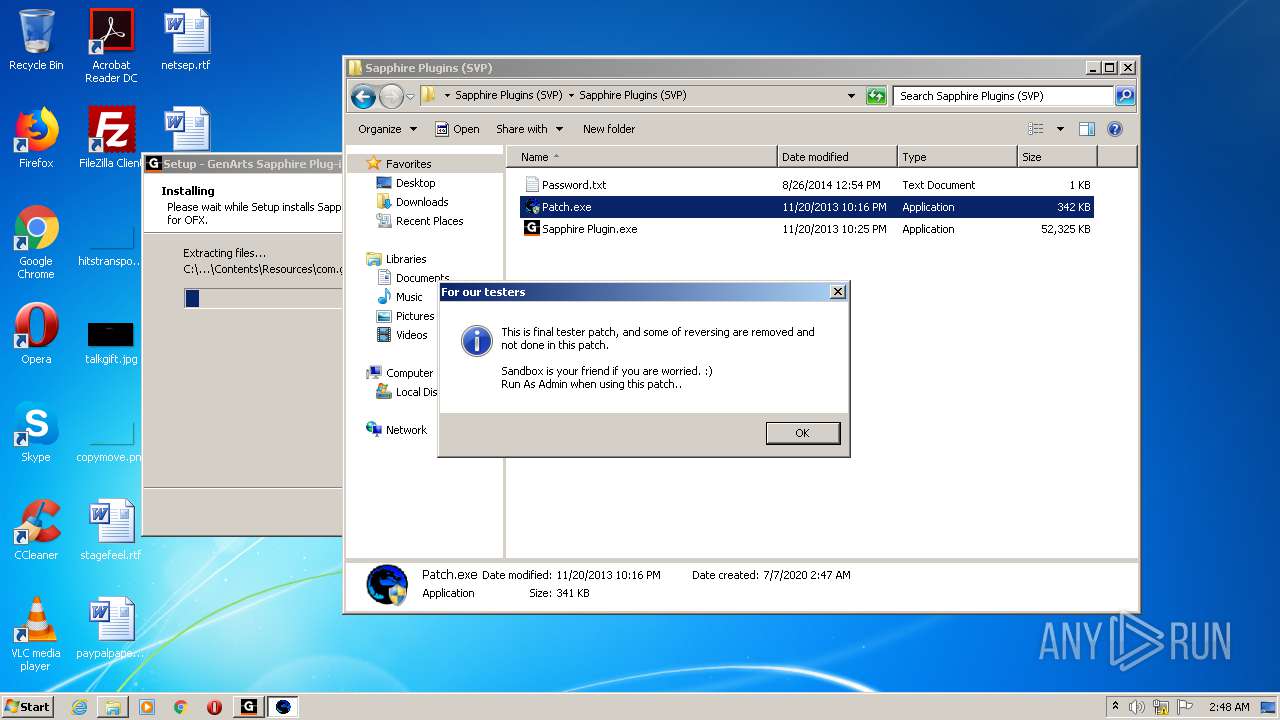Select the Patch.exe file icon

click(532, 207)
